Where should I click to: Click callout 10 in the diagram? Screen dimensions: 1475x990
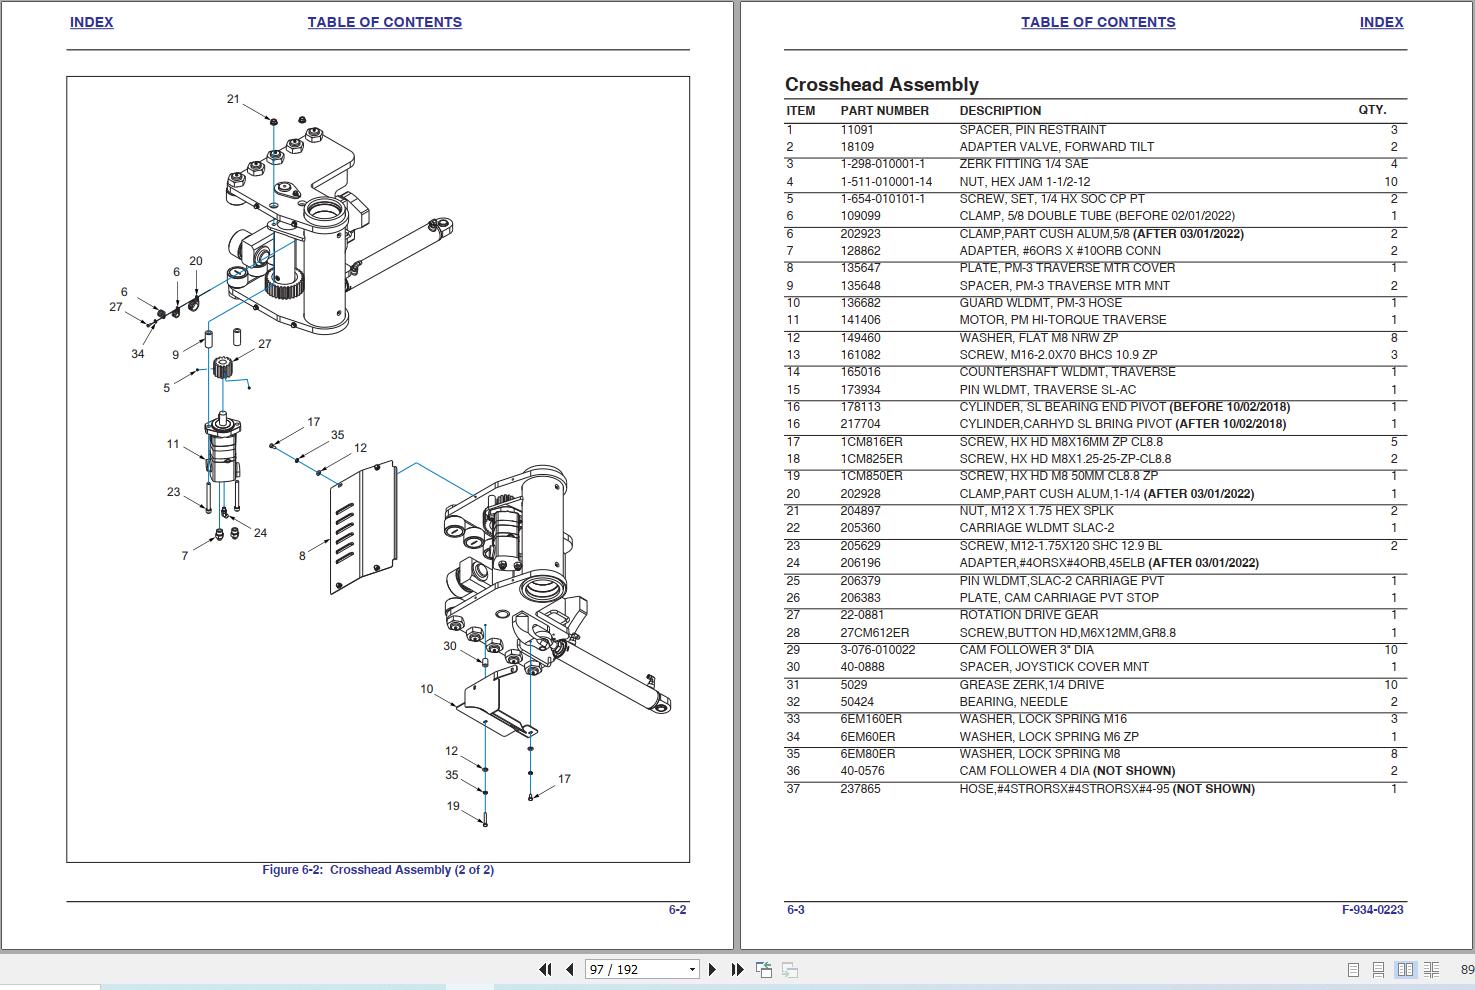pyautogui.click(x=427, y=689)
